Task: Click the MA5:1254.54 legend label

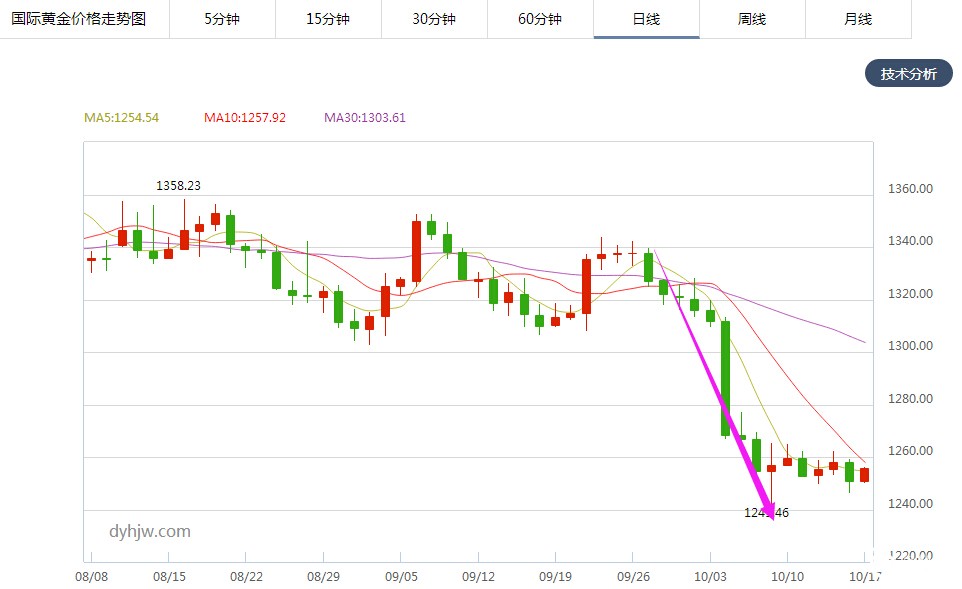Action: coord(121,118)
